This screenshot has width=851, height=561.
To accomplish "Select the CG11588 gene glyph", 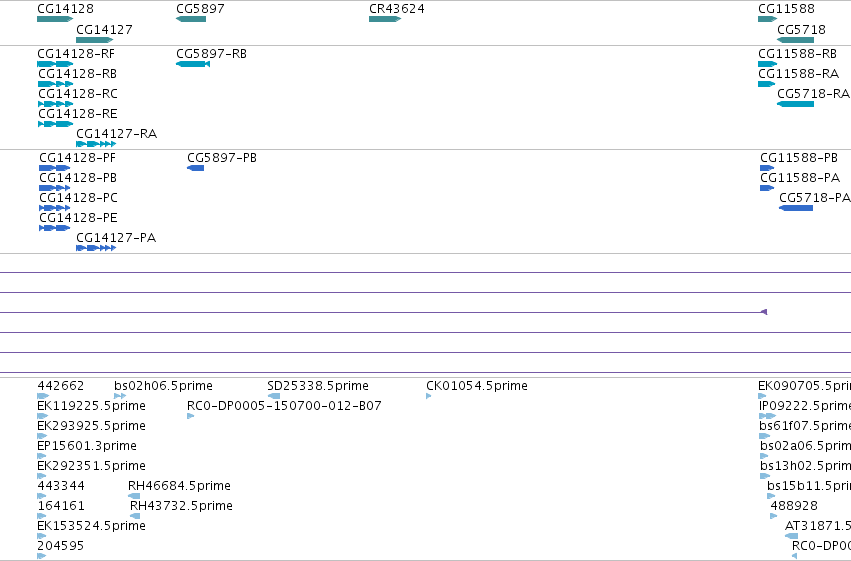I will 767,19.
